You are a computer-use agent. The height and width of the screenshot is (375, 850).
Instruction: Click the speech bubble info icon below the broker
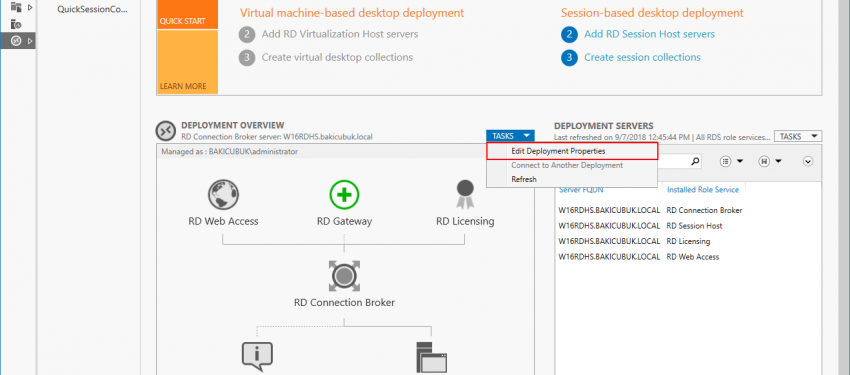256,356
